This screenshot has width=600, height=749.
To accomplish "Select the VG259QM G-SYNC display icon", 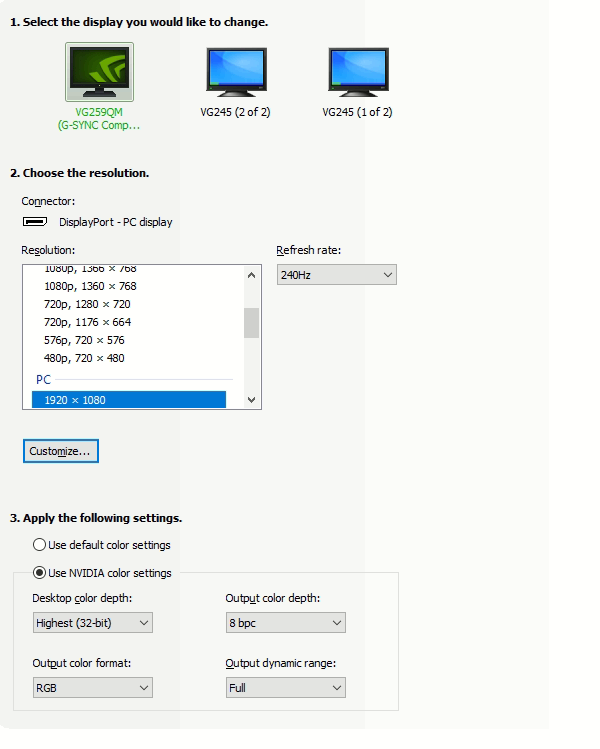I will click(x=99, y=72).
